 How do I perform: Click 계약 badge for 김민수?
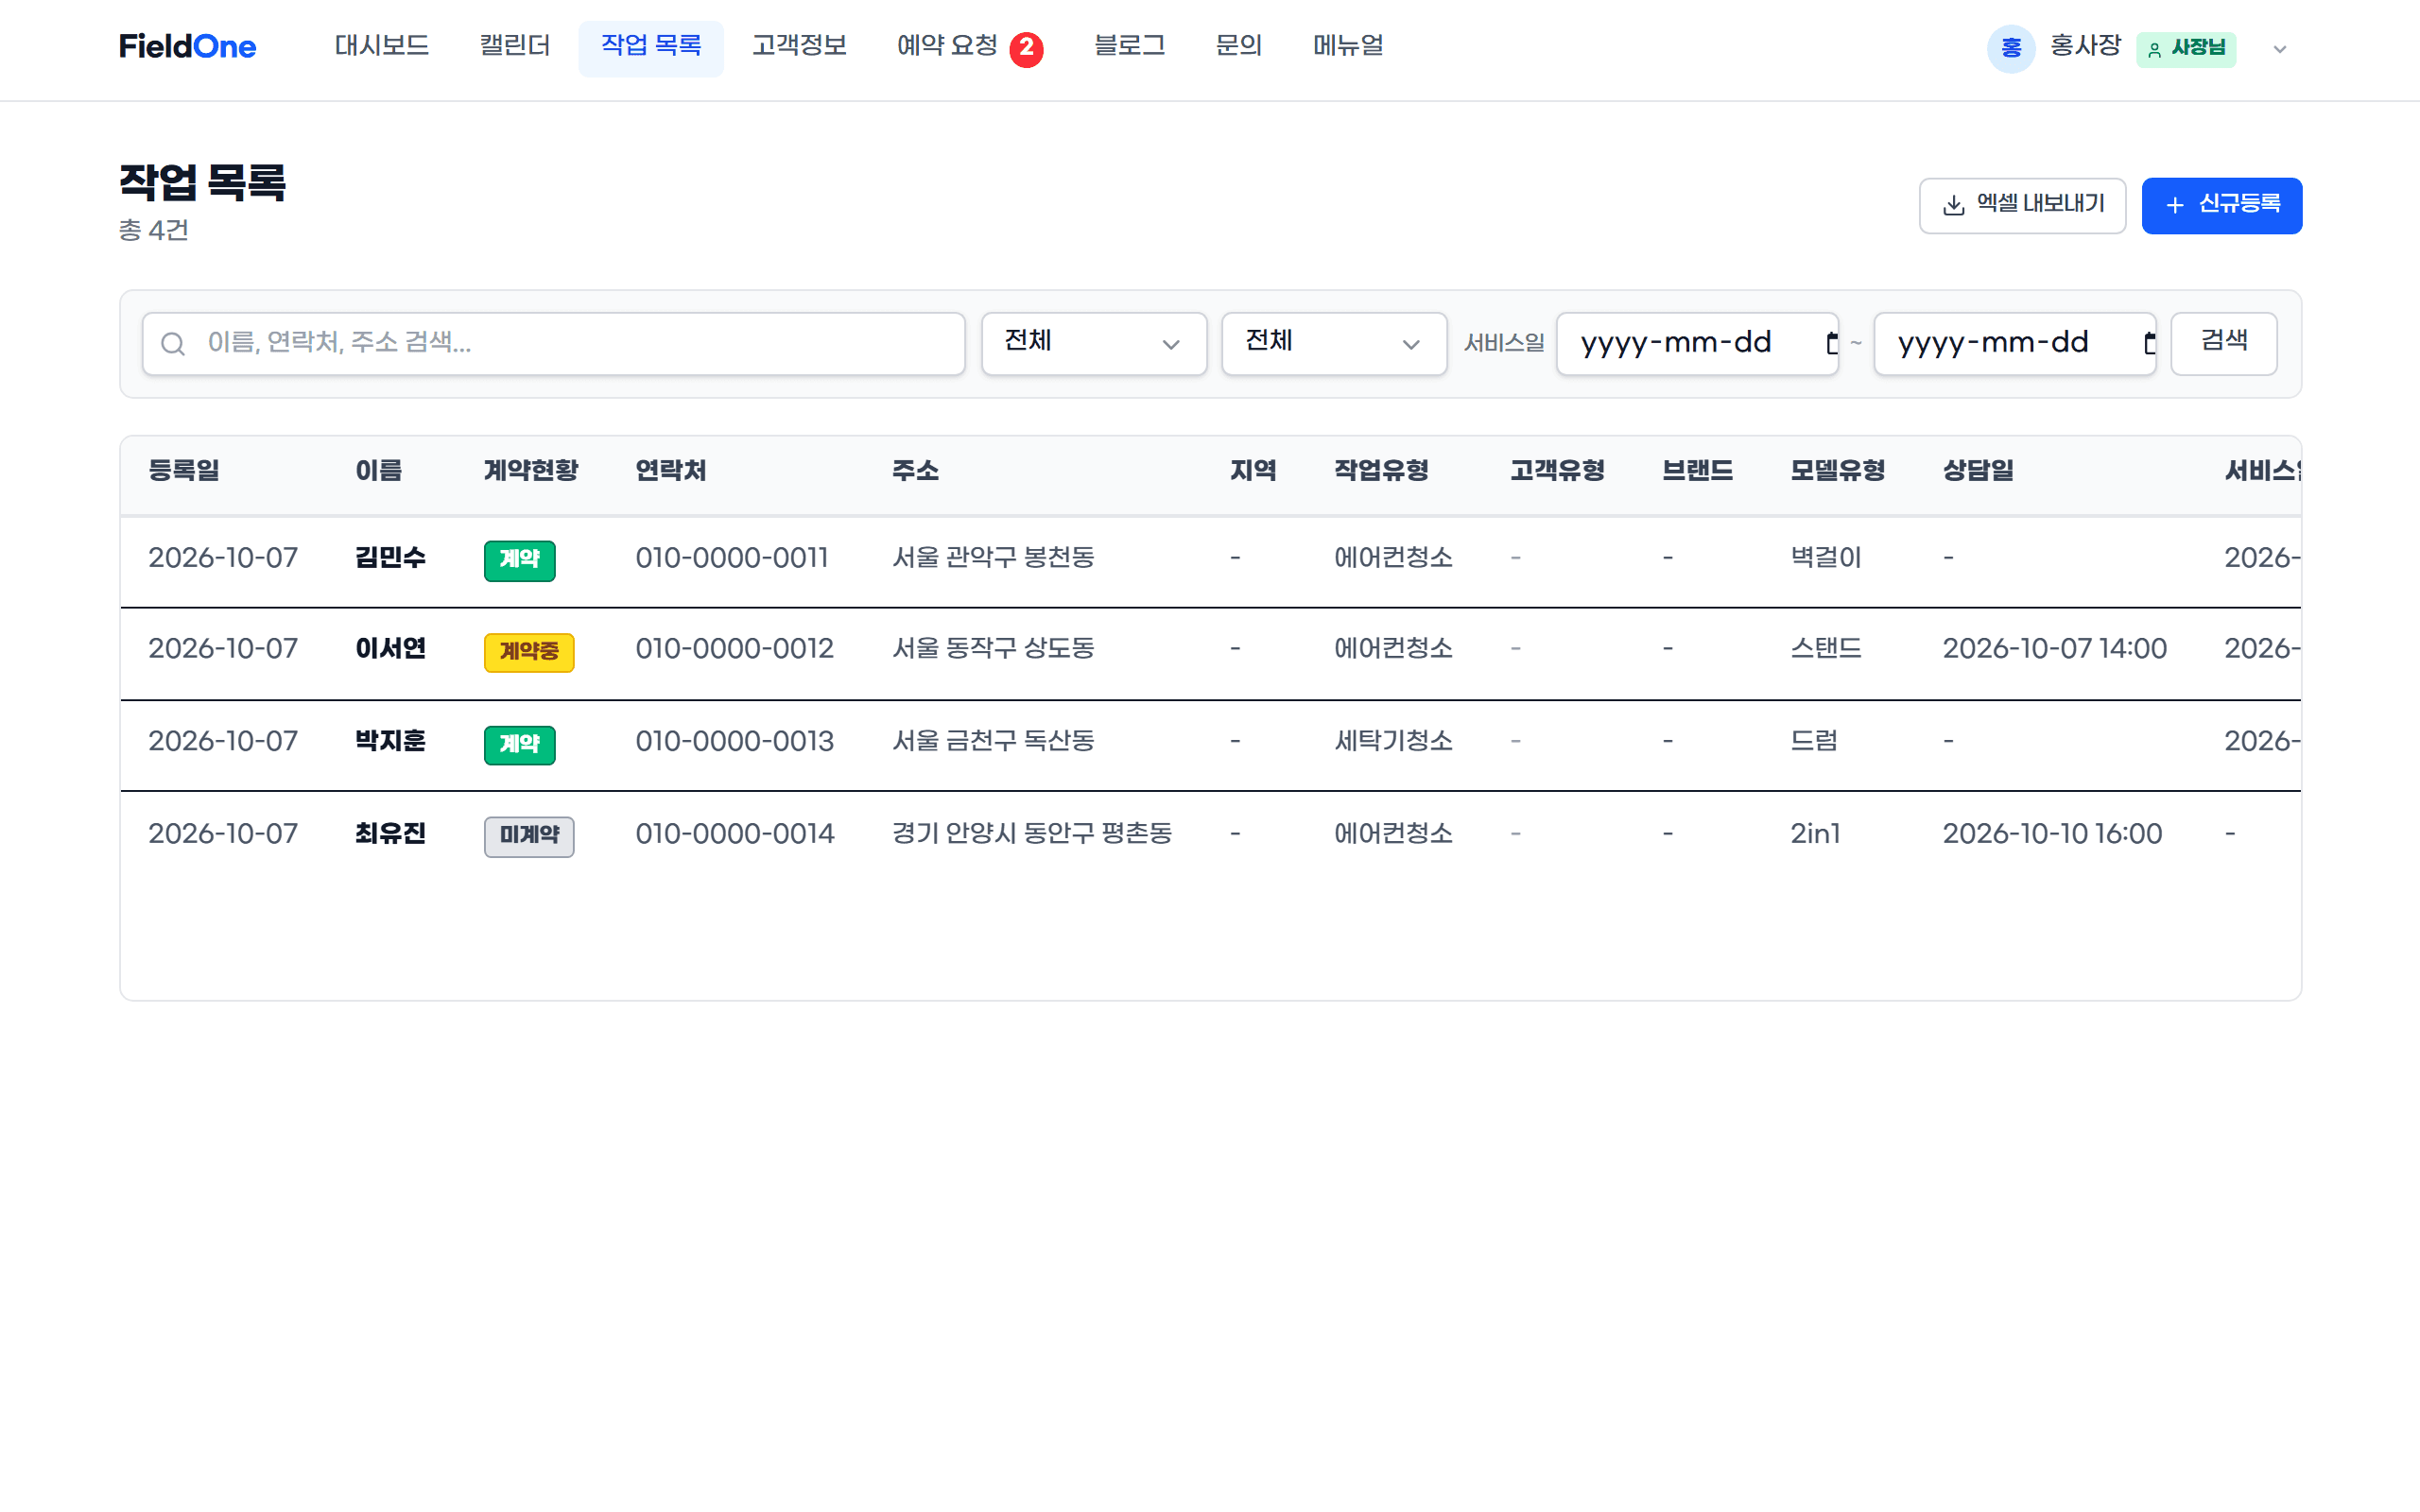[520, 559]
